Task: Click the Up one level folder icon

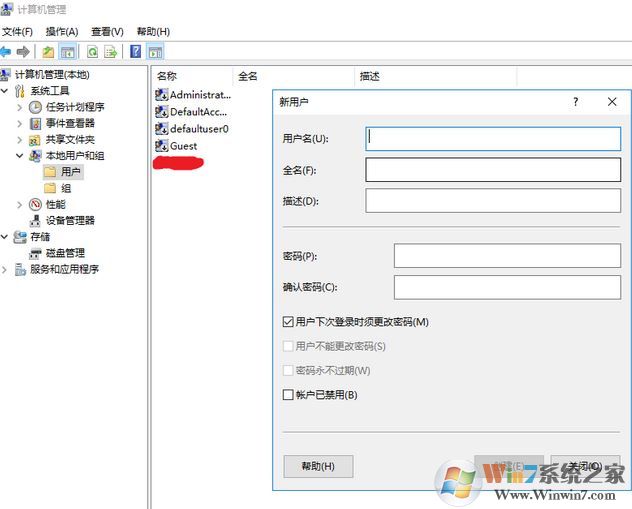Action: [x=48, y=52]
